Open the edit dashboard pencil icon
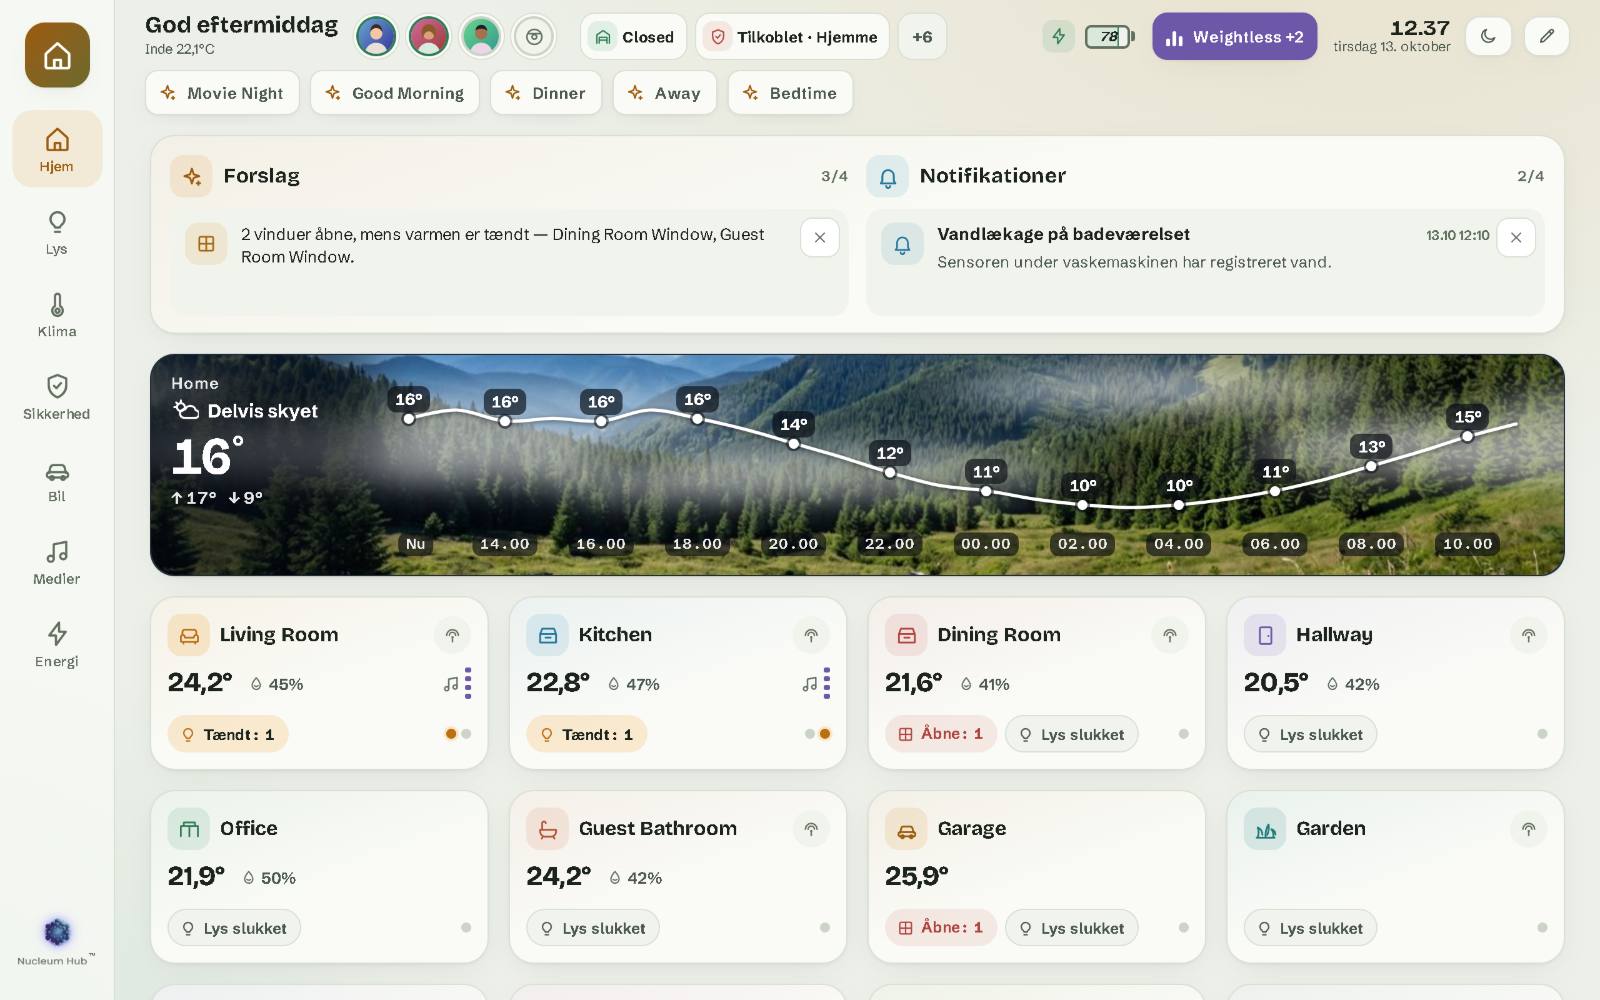This screenshot has width=1600, height=1000. coord(1546,37)
